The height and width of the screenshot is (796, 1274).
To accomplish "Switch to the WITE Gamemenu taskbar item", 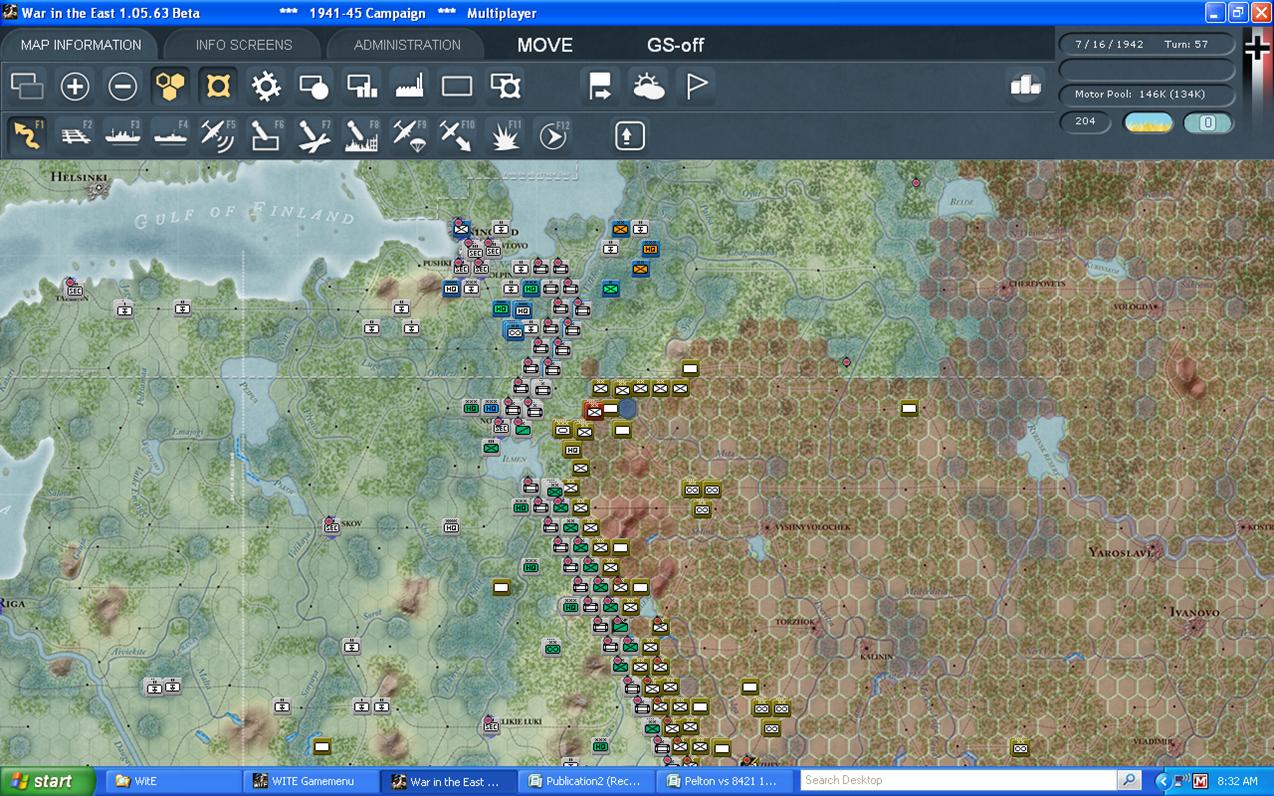I will [x=311, y=781].
